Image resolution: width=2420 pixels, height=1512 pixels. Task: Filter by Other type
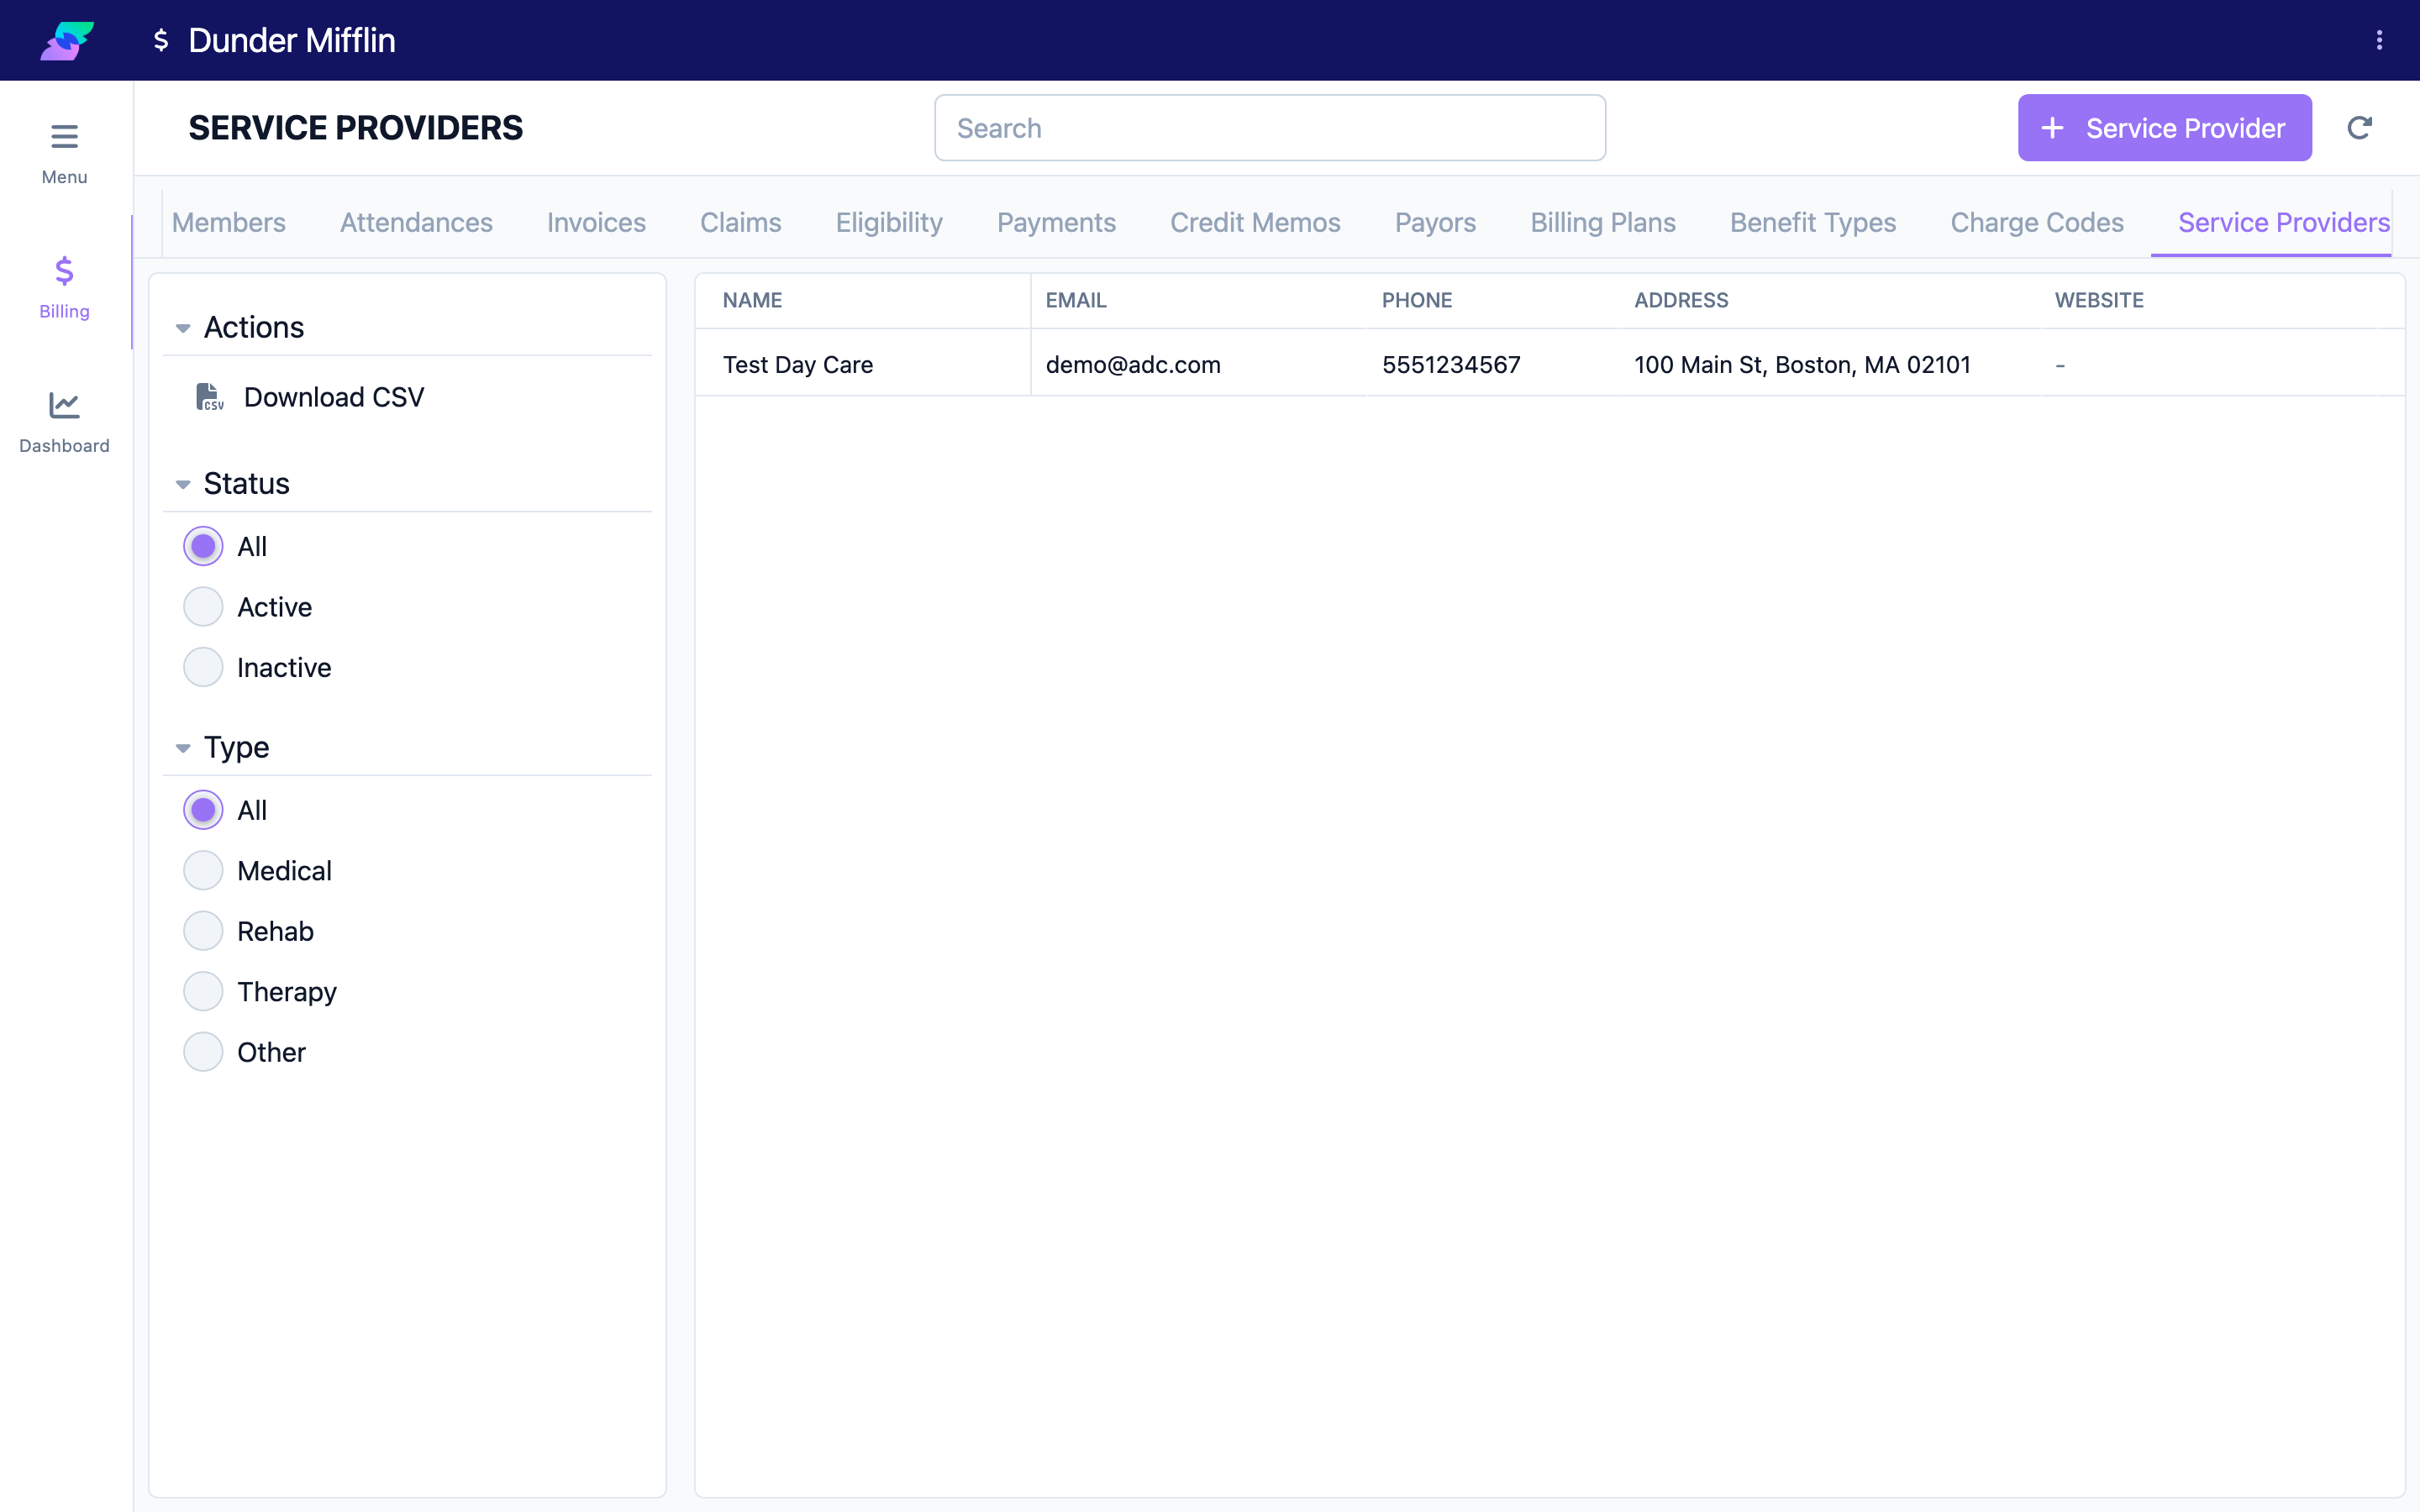[203, 1052]
